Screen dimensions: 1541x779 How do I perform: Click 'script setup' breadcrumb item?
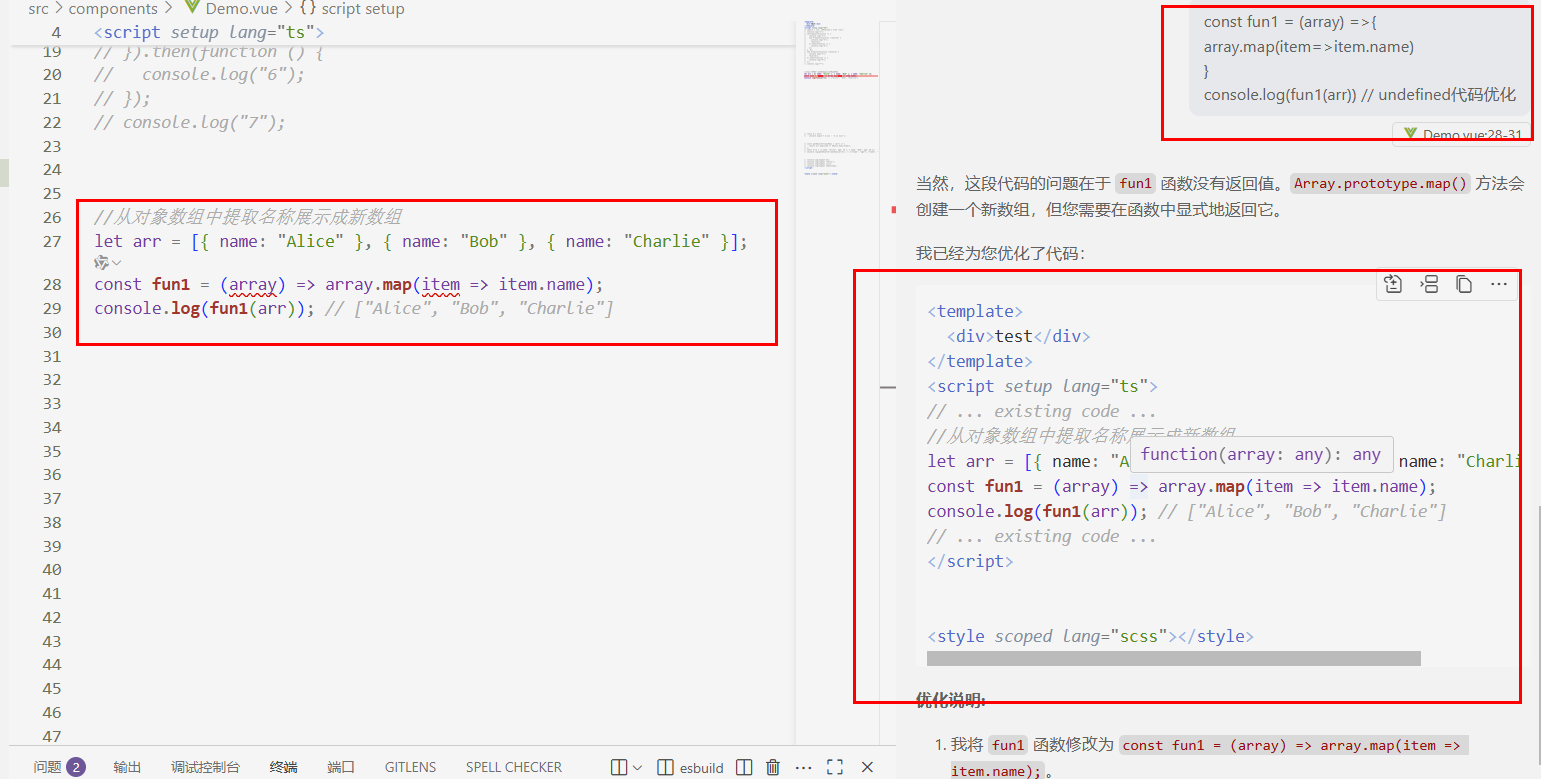[363, 9]
